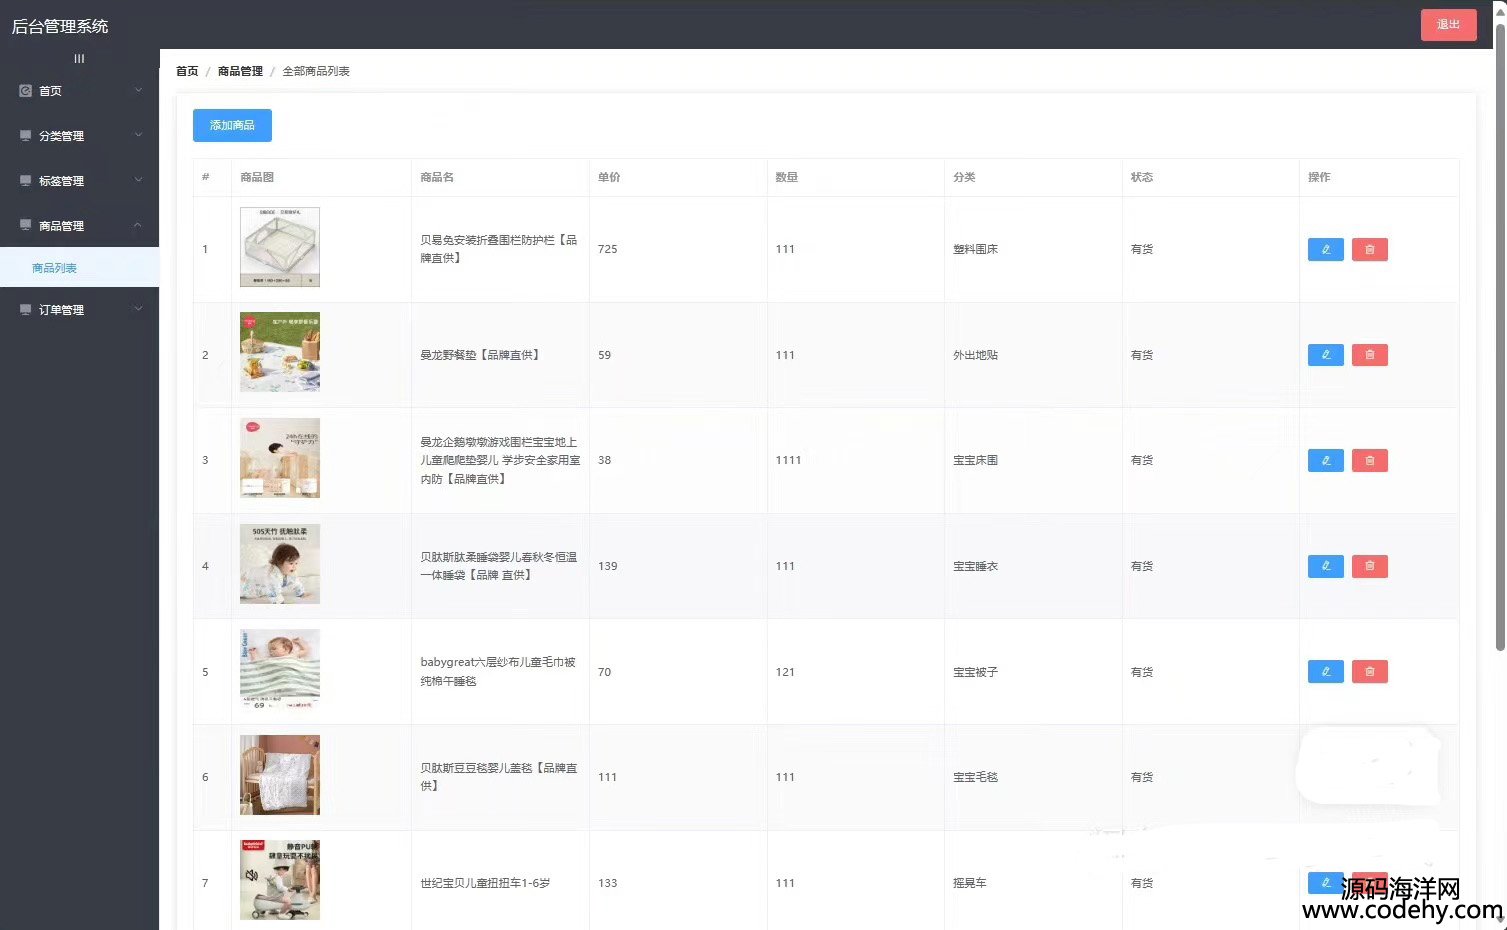Click the 退出 logout button
The image size is (1507, 930).
coord(1448,24)
